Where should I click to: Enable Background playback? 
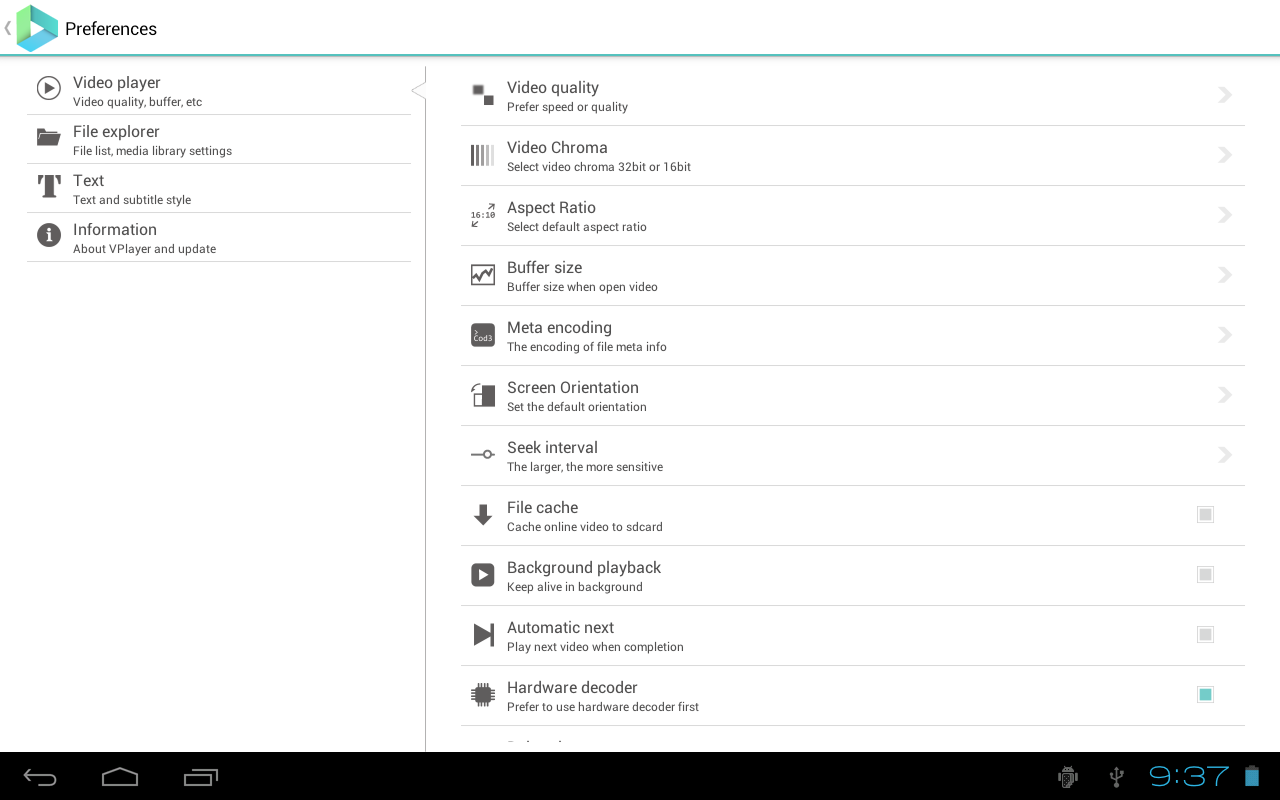pyautogui.click(x=1205, y=574)
